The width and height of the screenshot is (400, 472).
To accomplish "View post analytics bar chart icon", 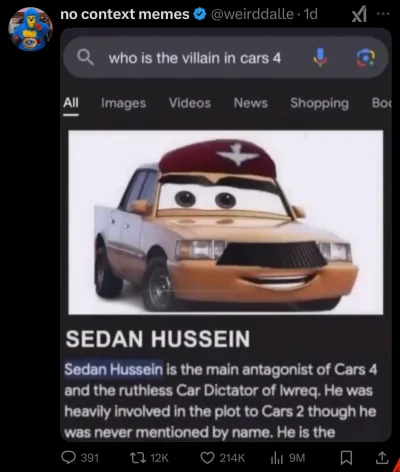I will [x=276, y=458].
